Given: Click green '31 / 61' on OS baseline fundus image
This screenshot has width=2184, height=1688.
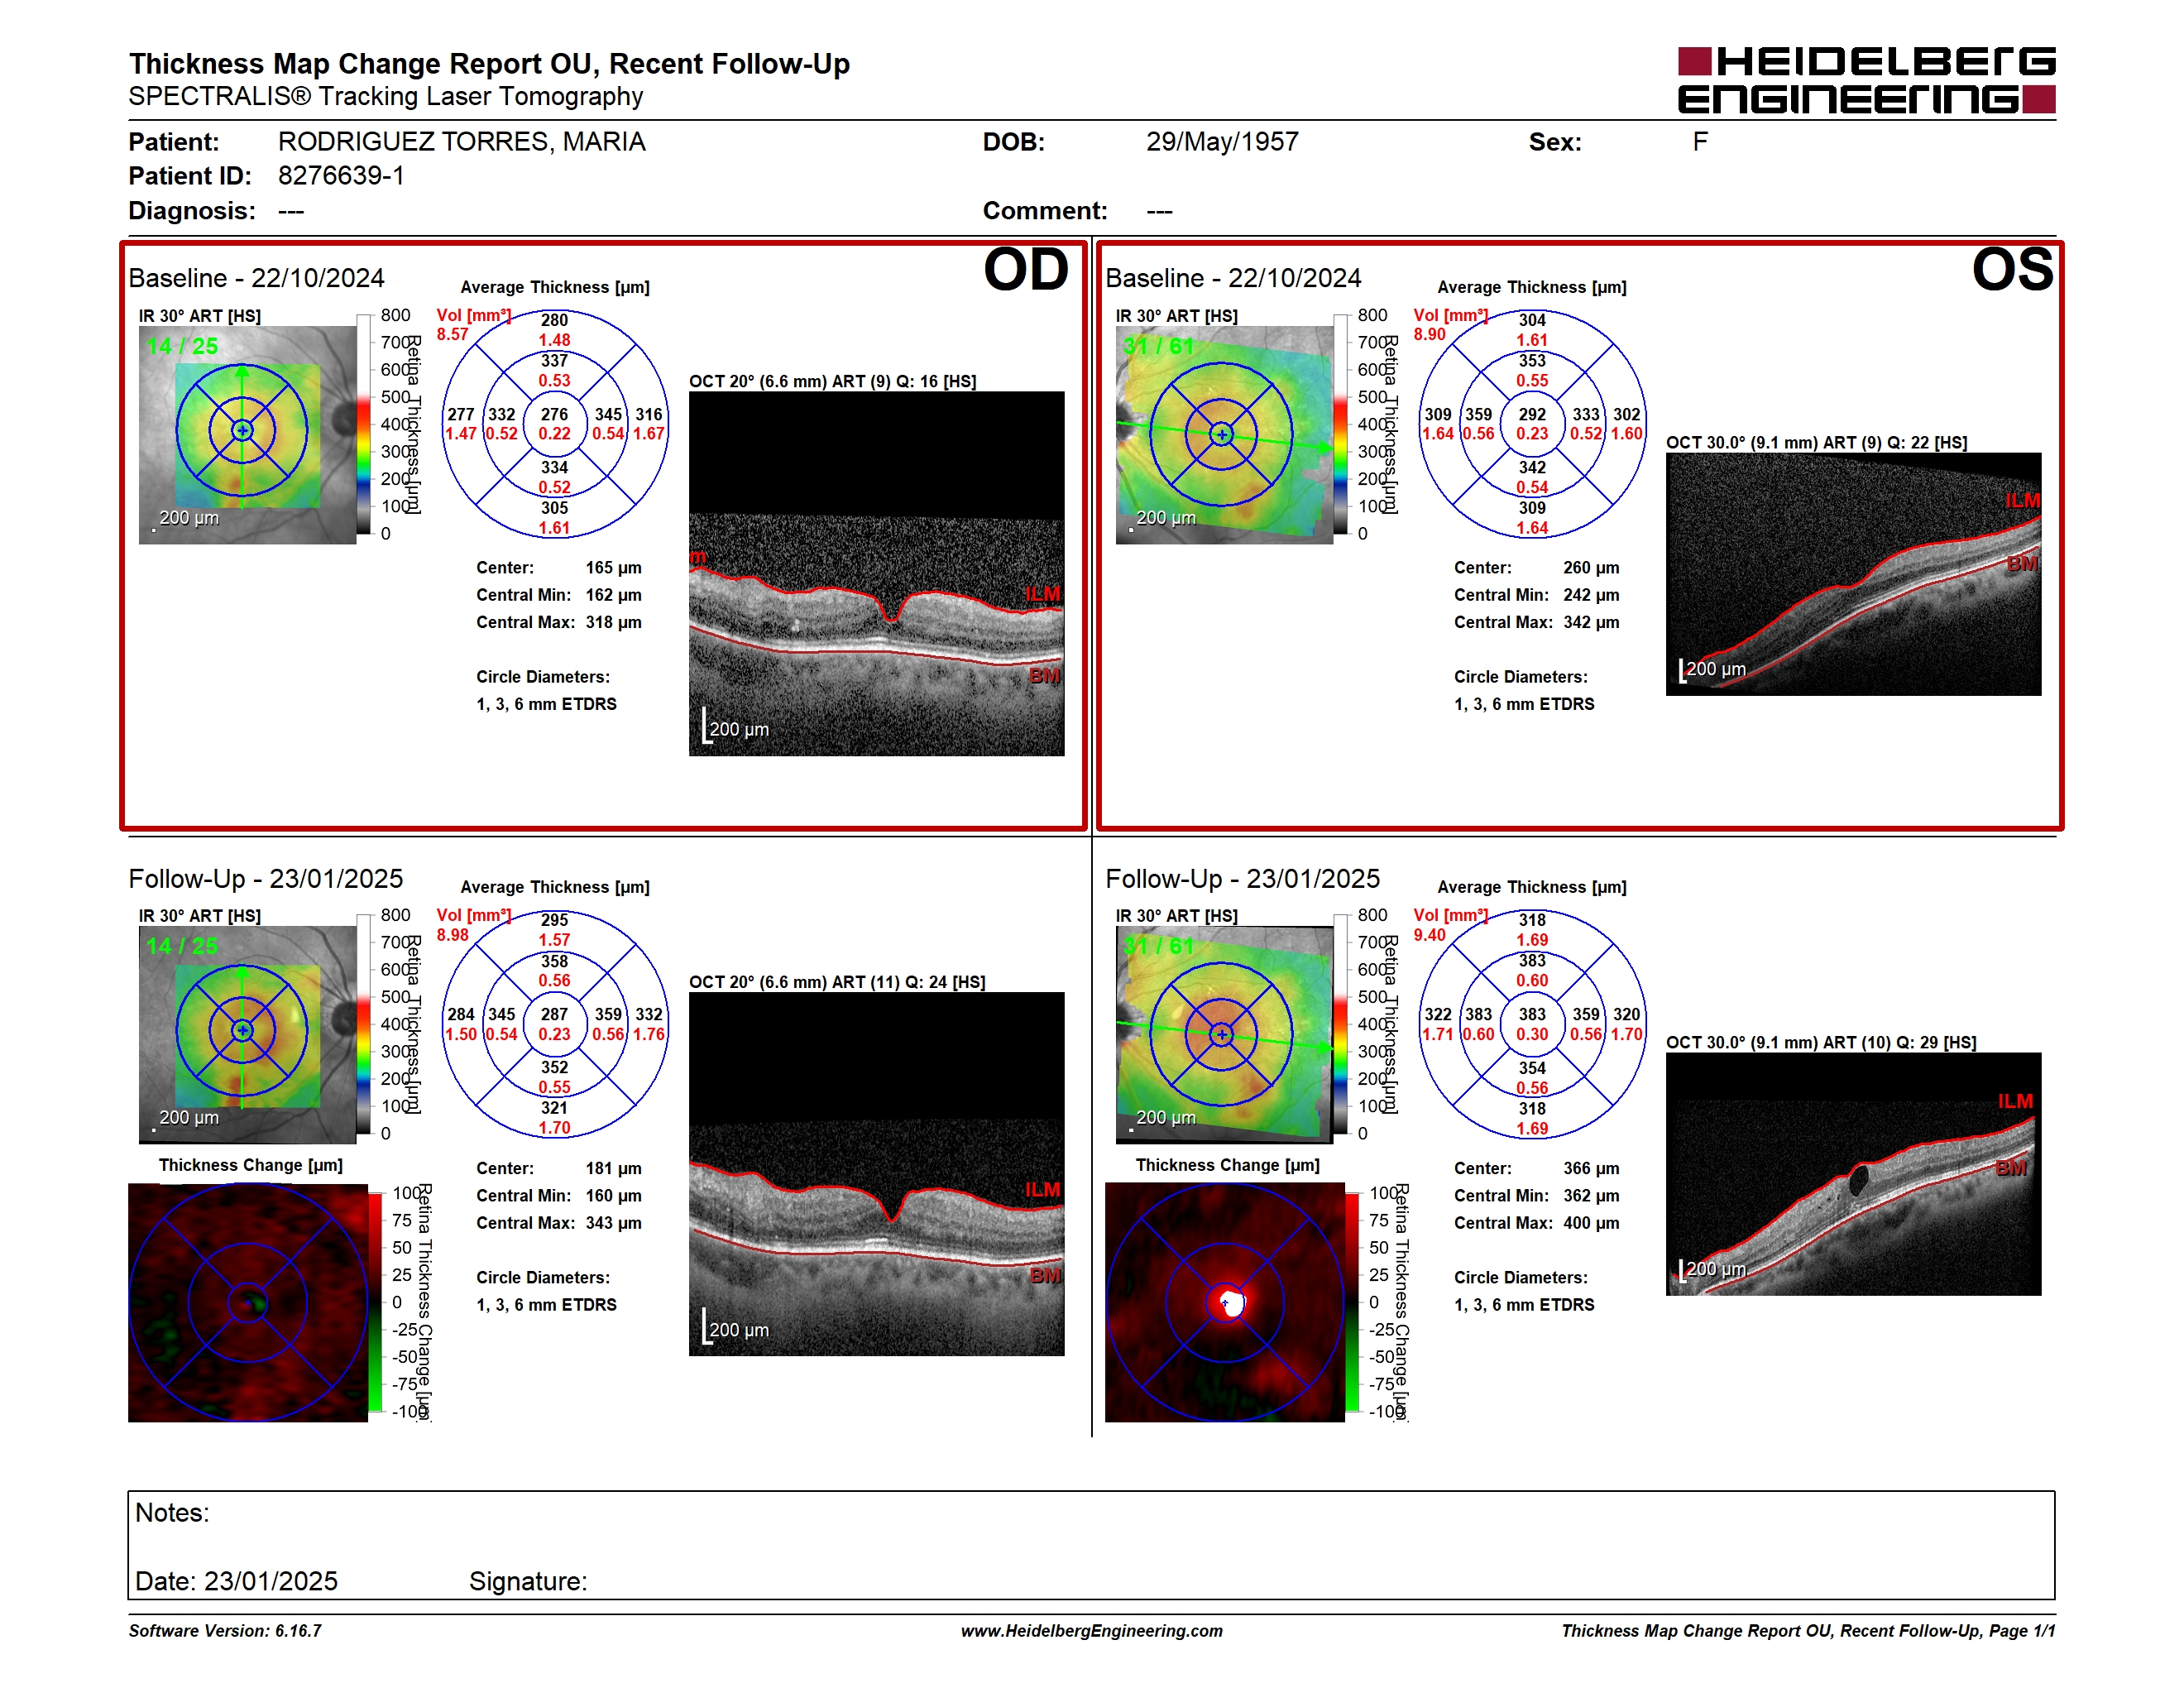Looking at the screenshot, I should pos(1158,346).
